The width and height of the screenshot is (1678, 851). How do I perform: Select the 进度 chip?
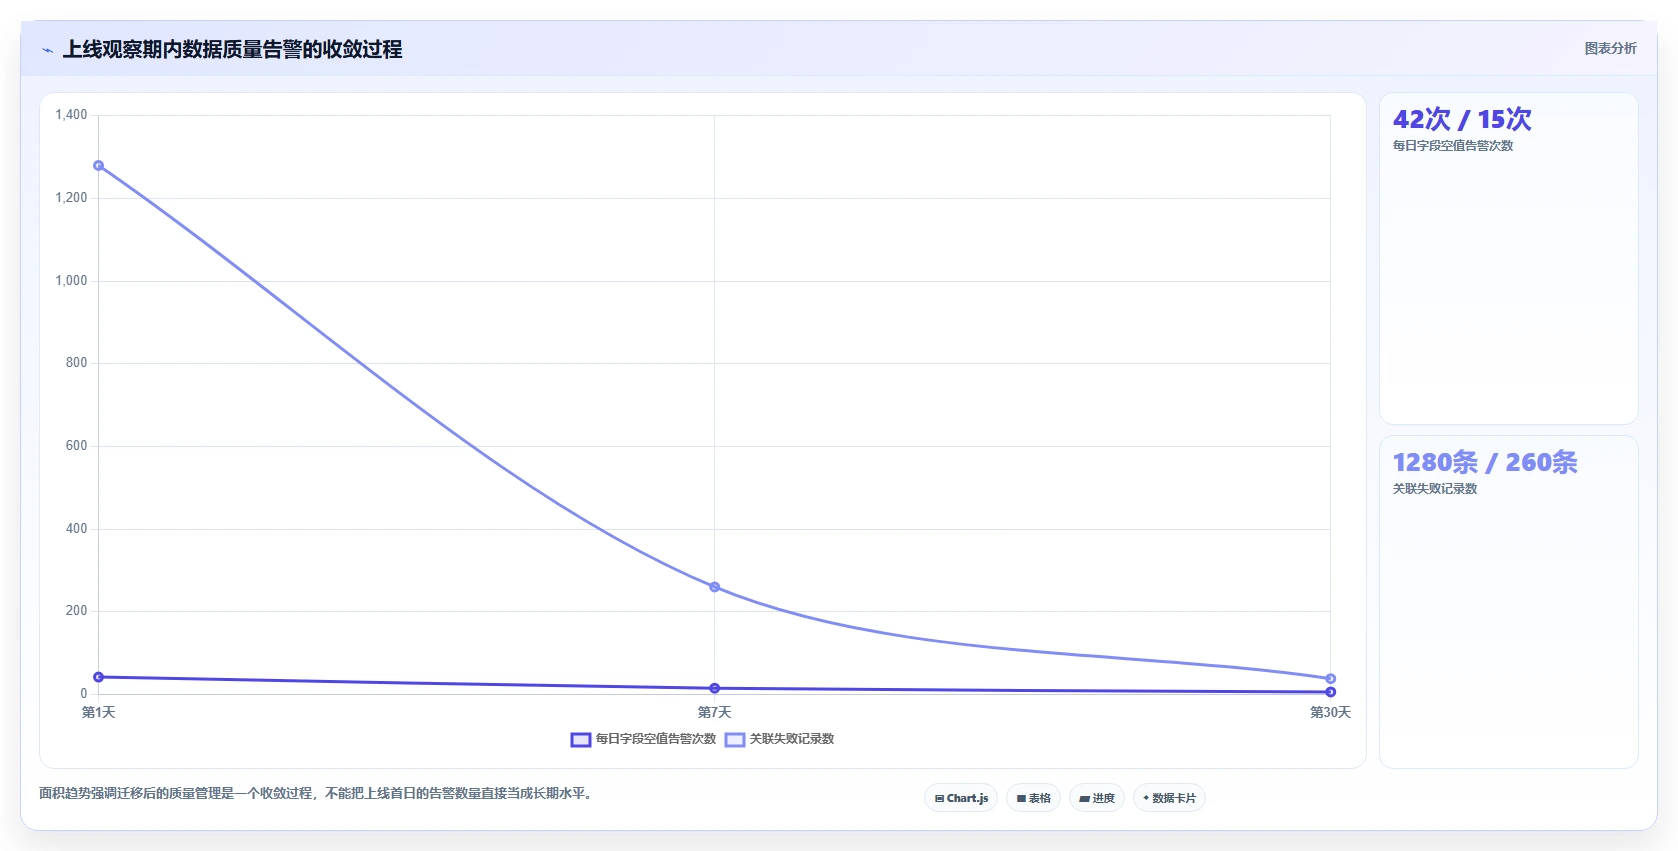pyautogui.click(x=1097, y=798)
